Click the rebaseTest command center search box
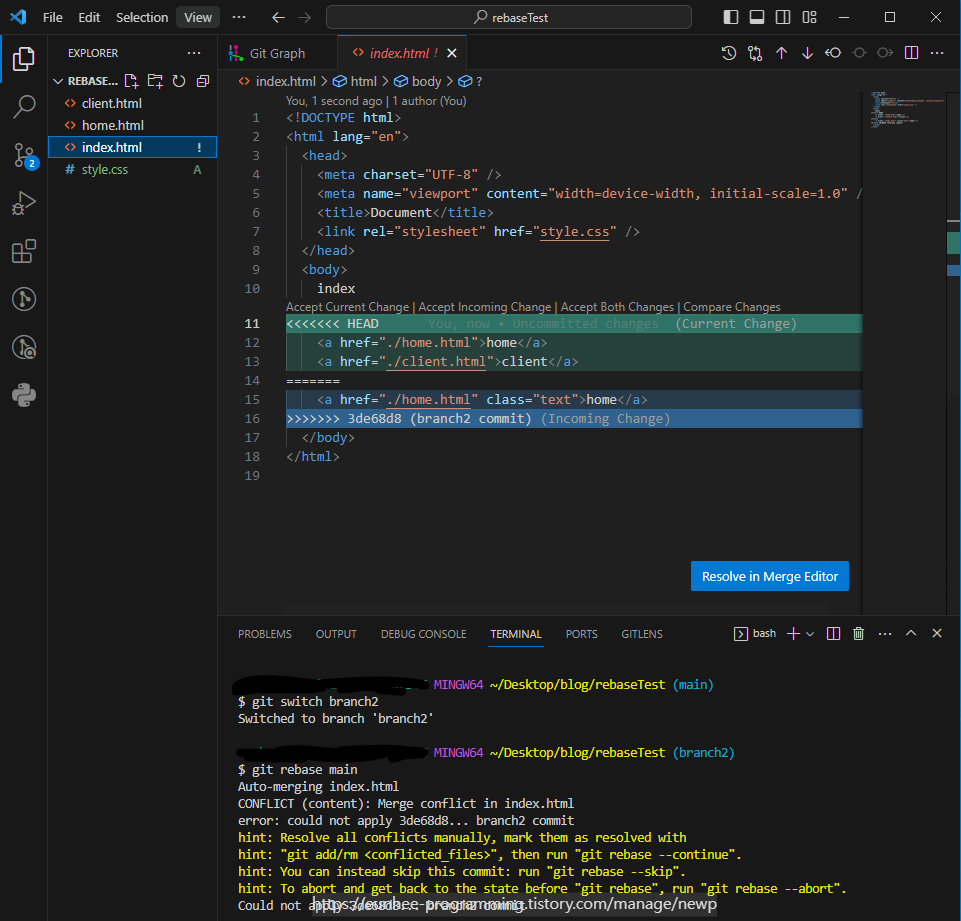This screenshot has width=961, height=921. click(509, 17)
